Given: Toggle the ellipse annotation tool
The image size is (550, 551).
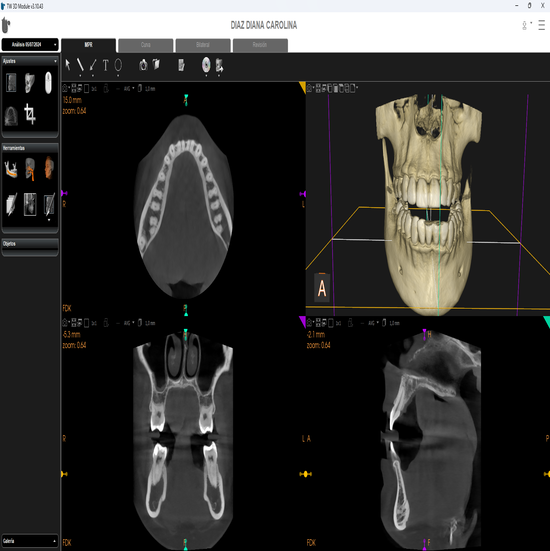Looking at the screenshot, I should point(118,65).
